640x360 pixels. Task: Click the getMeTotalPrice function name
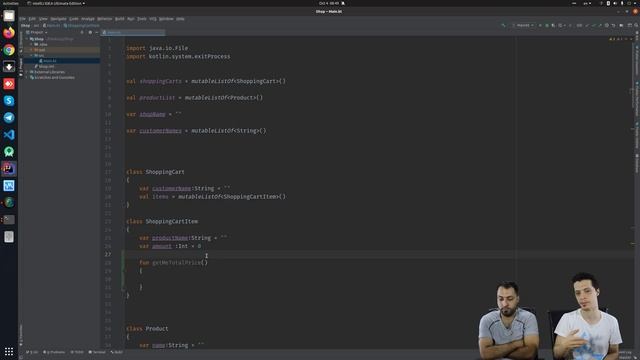pos(176,262)
